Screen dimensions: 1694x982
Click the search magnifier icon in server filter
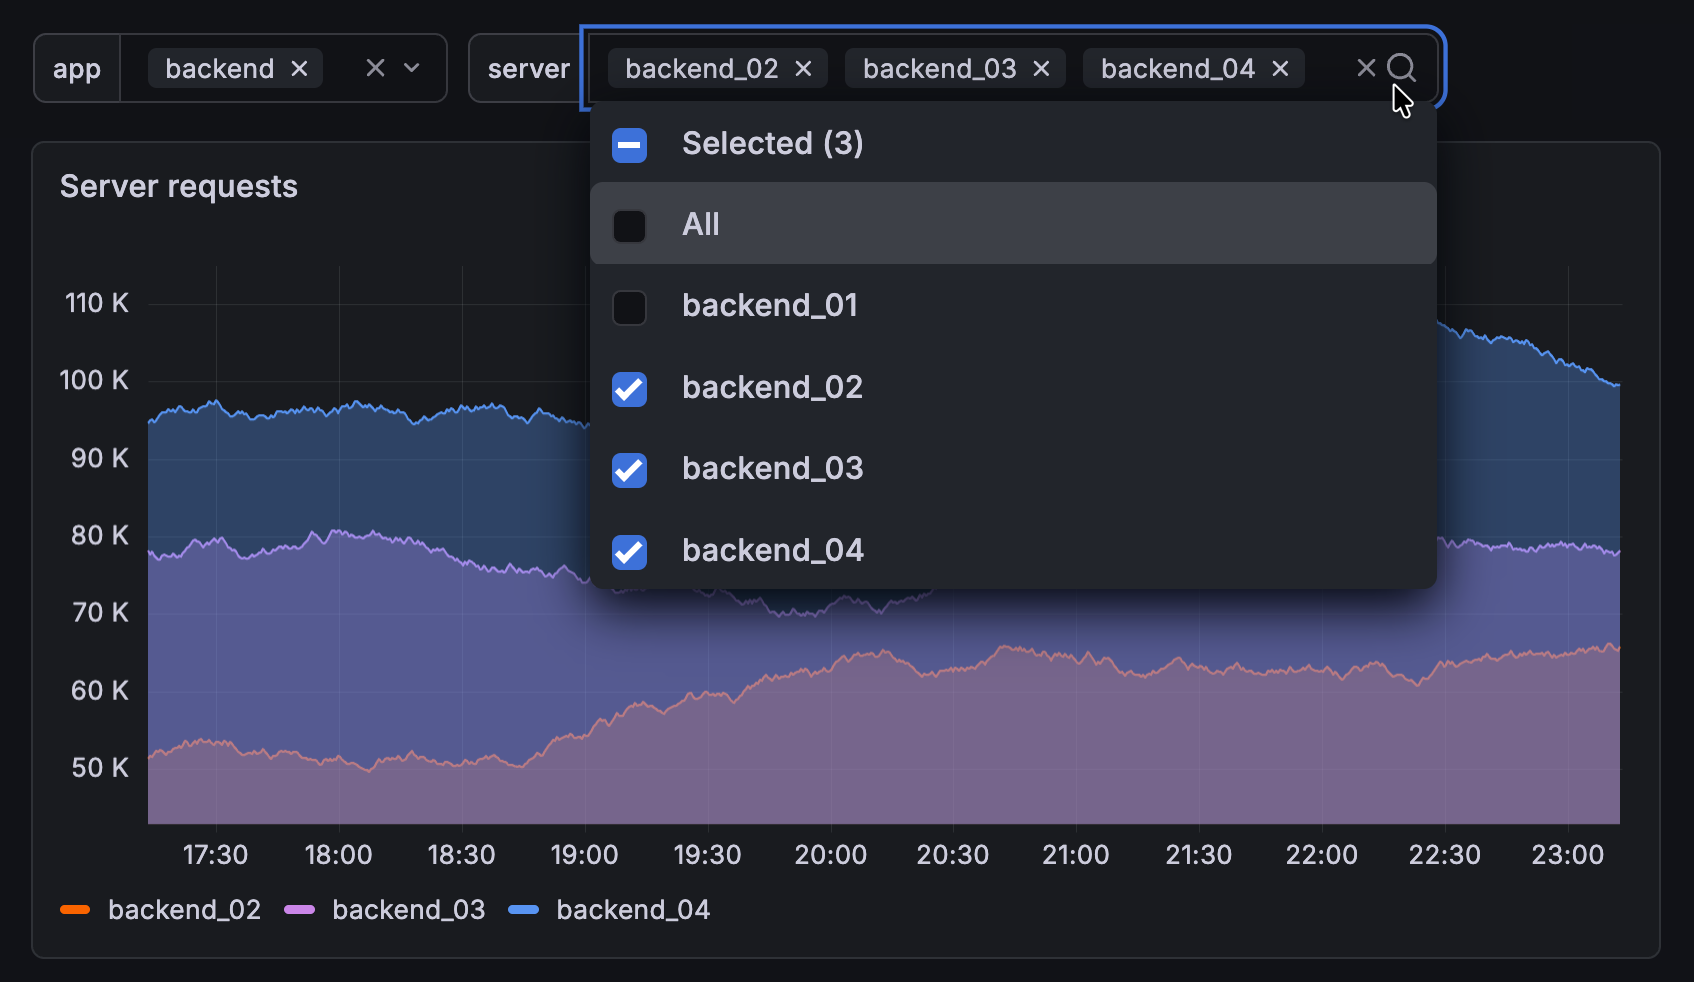(1401, 68)
